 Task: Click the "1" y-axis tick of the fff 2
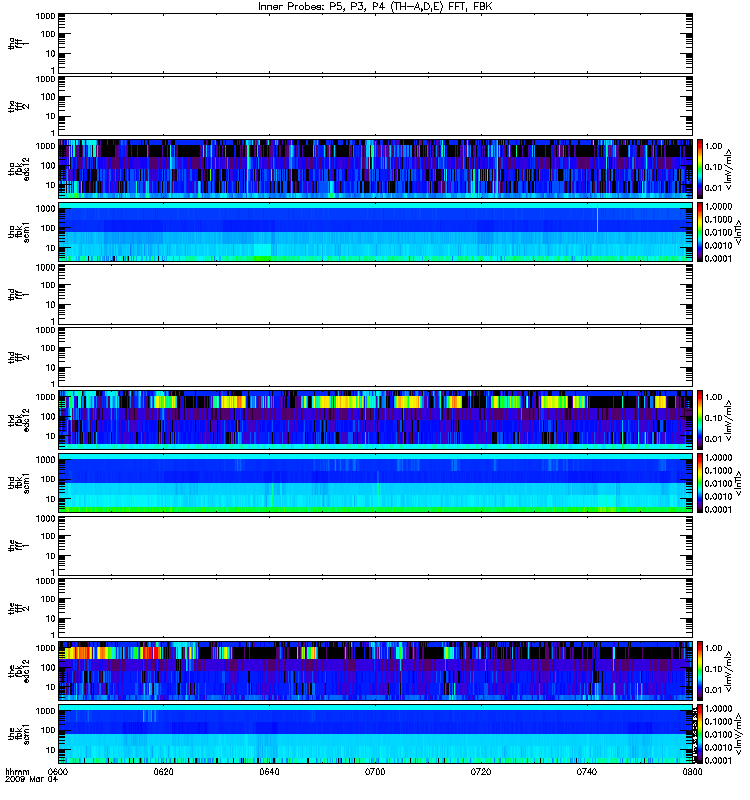point(53,635)
